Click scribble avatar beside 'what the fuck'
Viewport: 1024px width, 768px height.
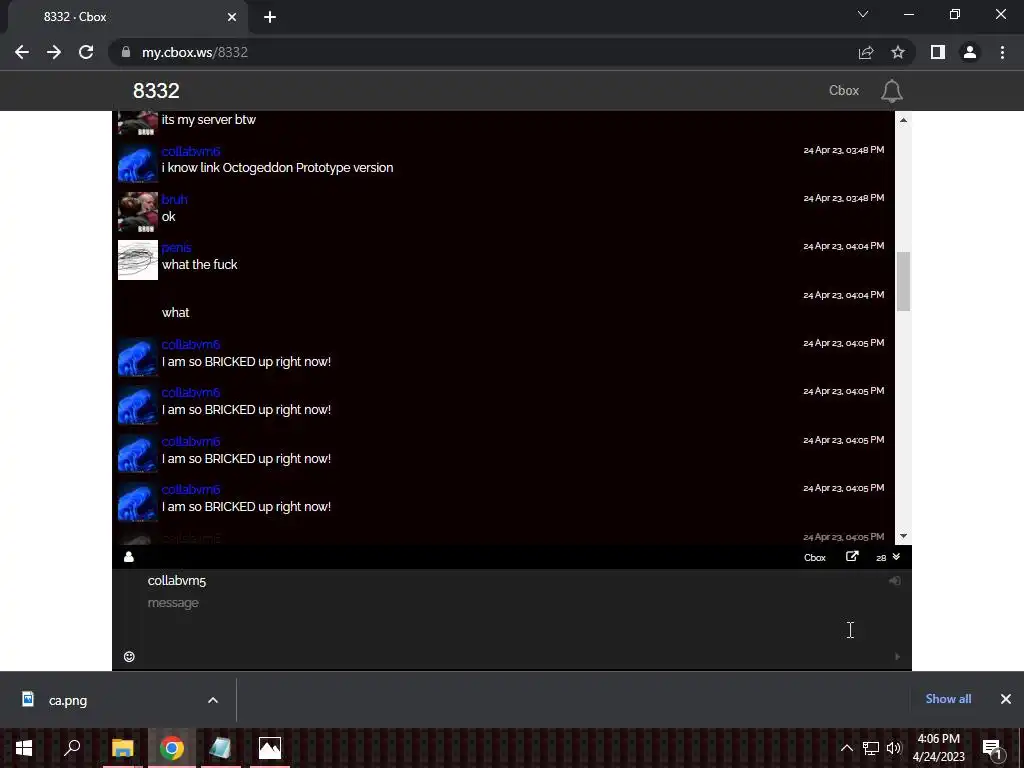click(138, 260)
